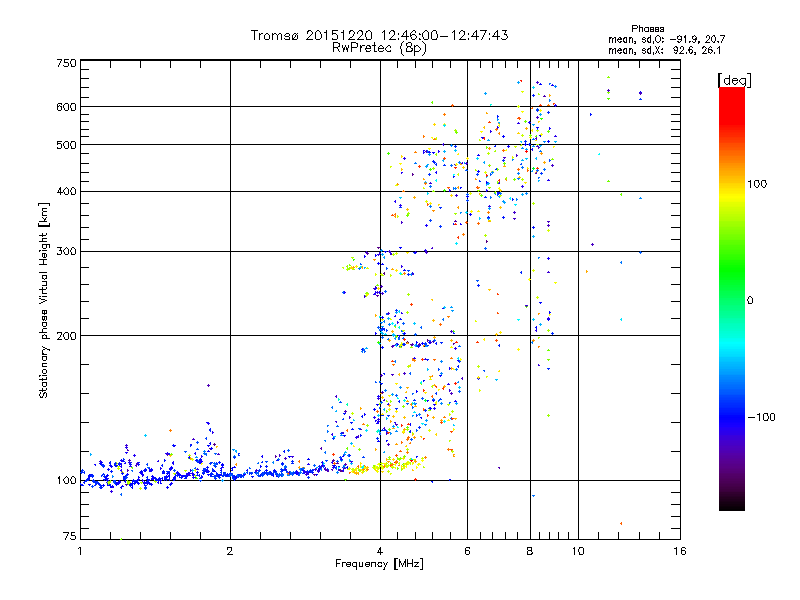Click the y-axis tick '750'
800x600 pixels.
pos(66,63)
